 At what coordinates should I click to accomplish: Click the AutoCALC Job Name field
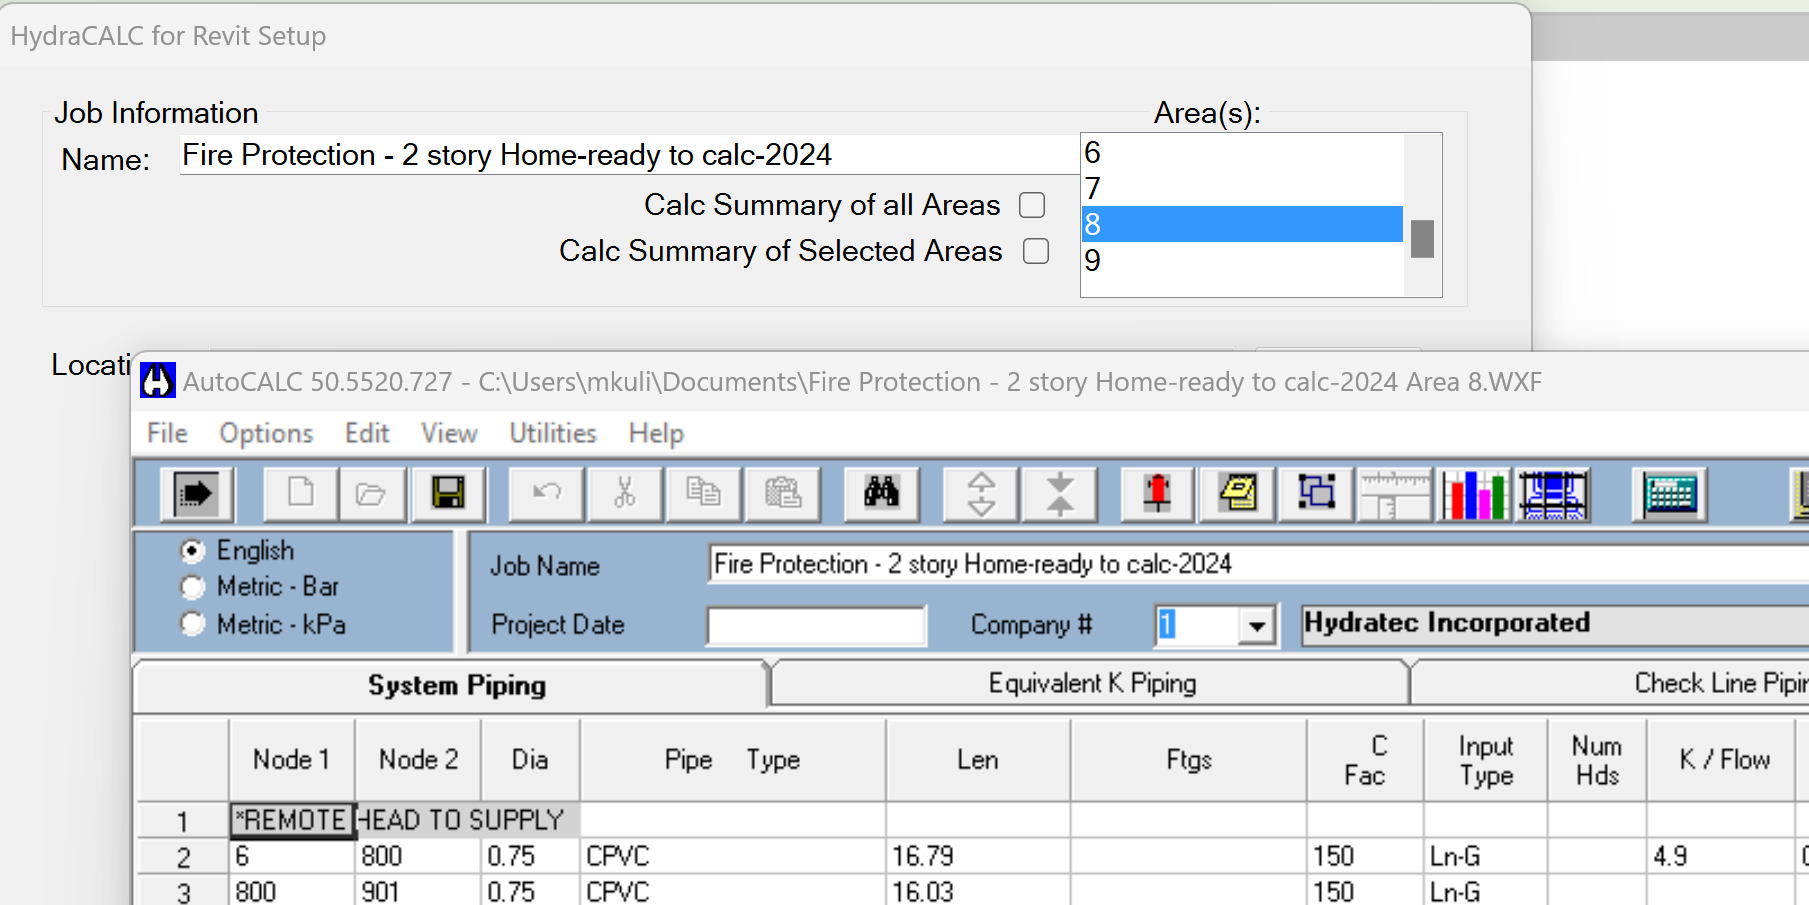pyautogui.click(x=1258, y=564)
